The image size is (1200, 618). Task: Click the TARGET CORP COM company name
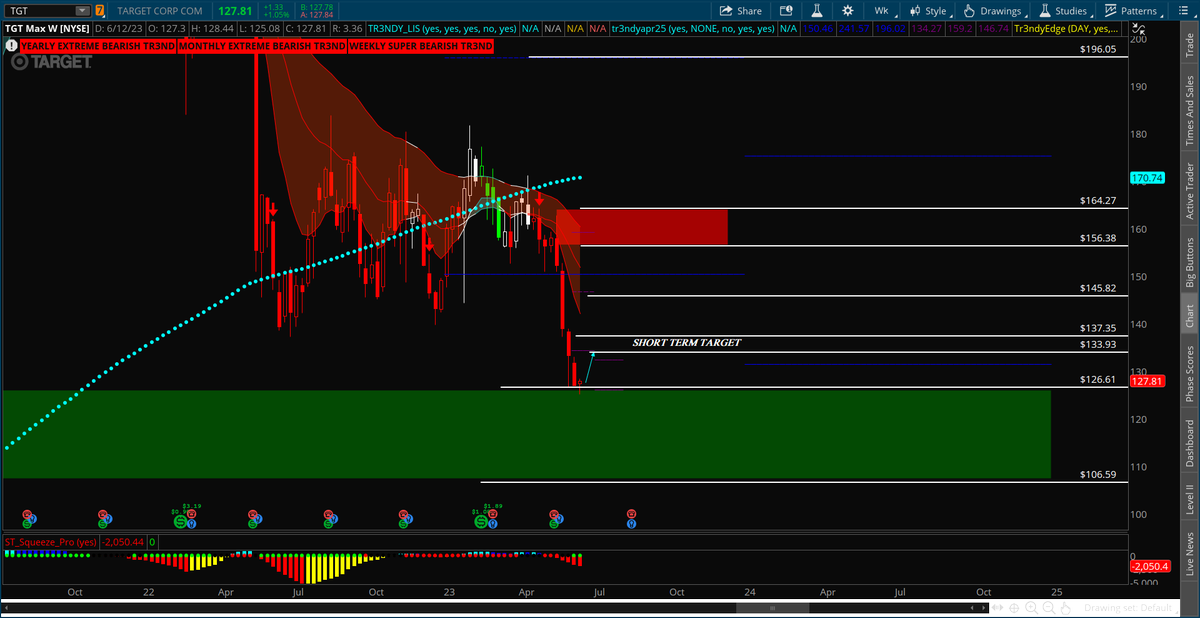click(x=160, y=10)
